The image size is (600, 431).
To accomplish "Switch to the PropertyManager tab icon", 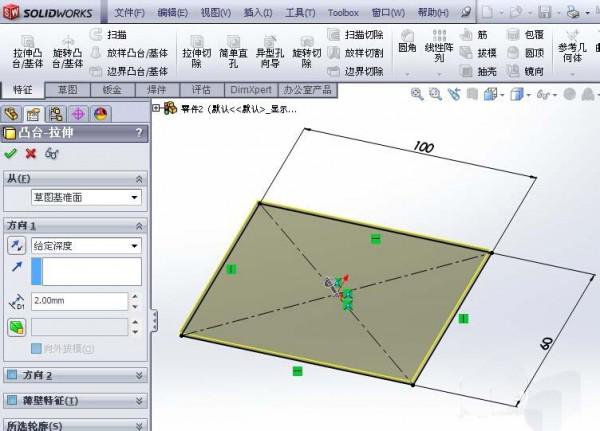I will pos(33,114).
